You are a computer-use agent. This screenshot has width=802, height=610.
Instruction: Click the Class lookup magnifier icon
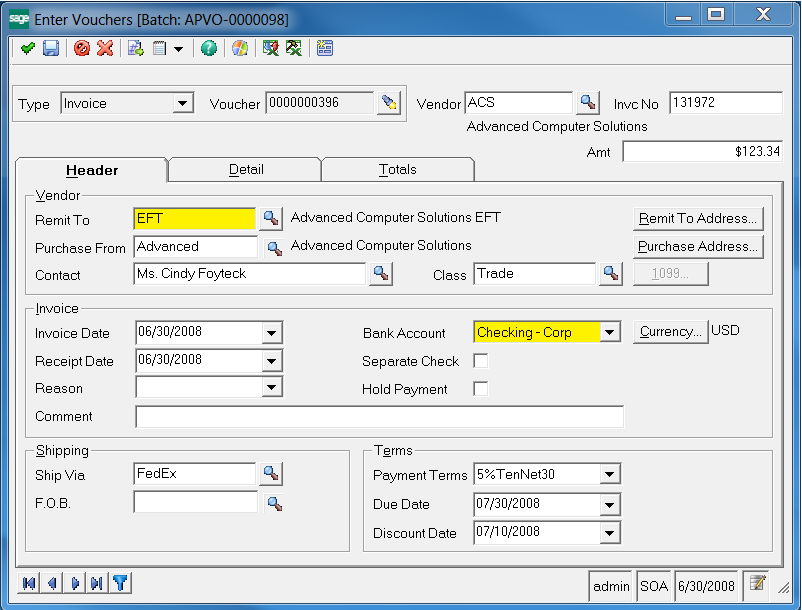[610, 273]
